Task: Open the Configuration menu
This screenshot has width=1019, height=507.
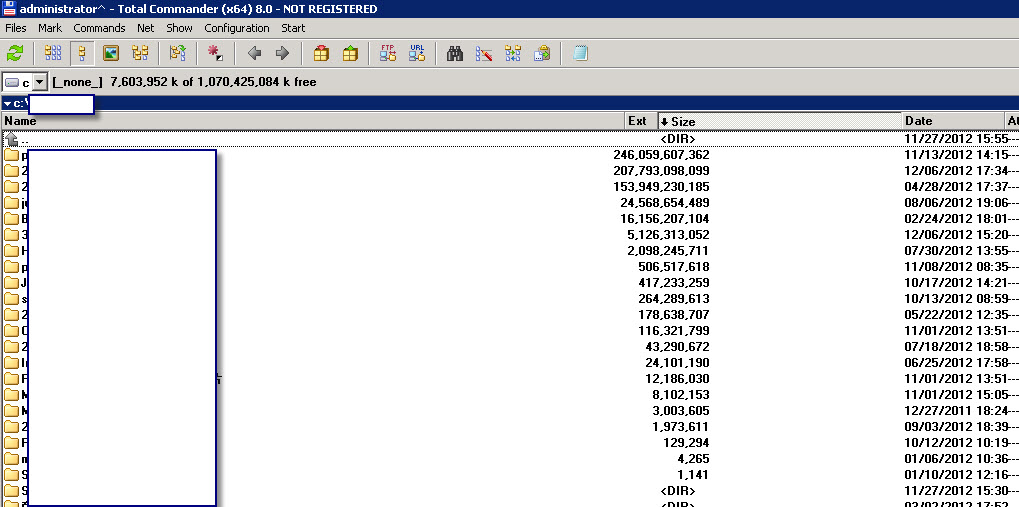Action: click(x=237, y=28)
